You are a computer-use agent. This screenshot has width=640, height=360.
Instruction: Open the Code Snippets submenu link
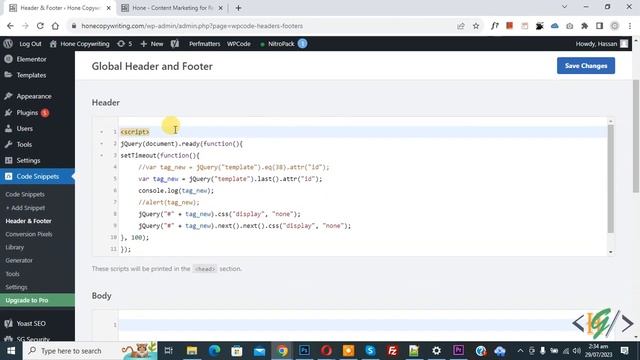25,194
